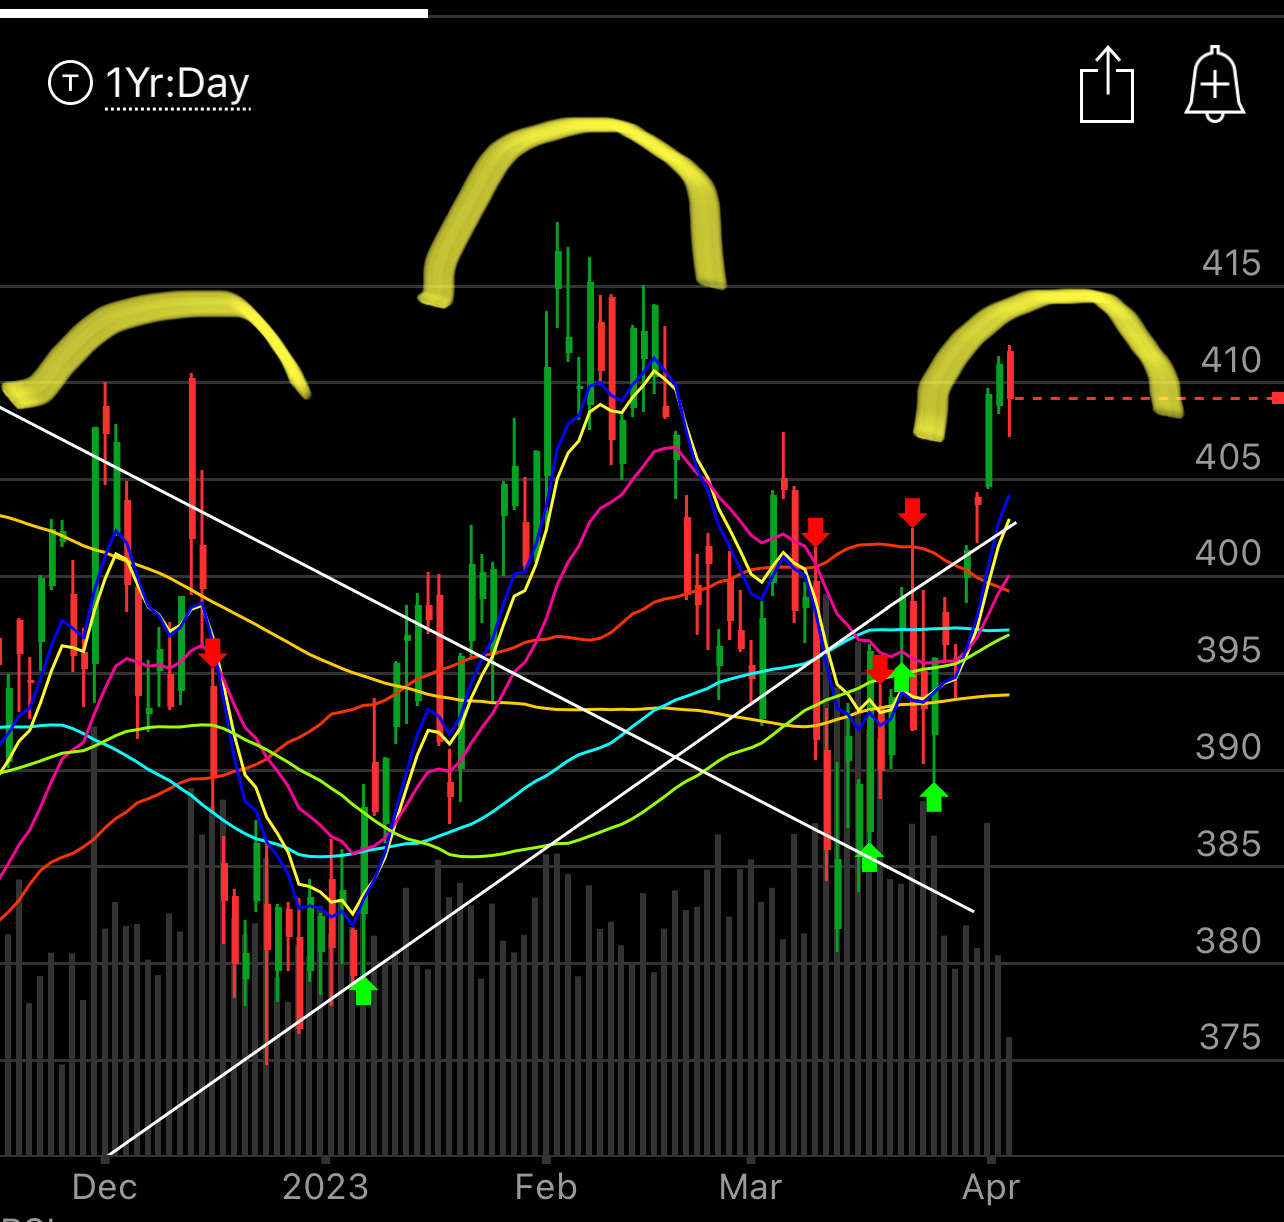The height and width of the screenshot is (1222, 1284).
Task: Click the 375 price axis label
Action: [x=1230, y=1037]
